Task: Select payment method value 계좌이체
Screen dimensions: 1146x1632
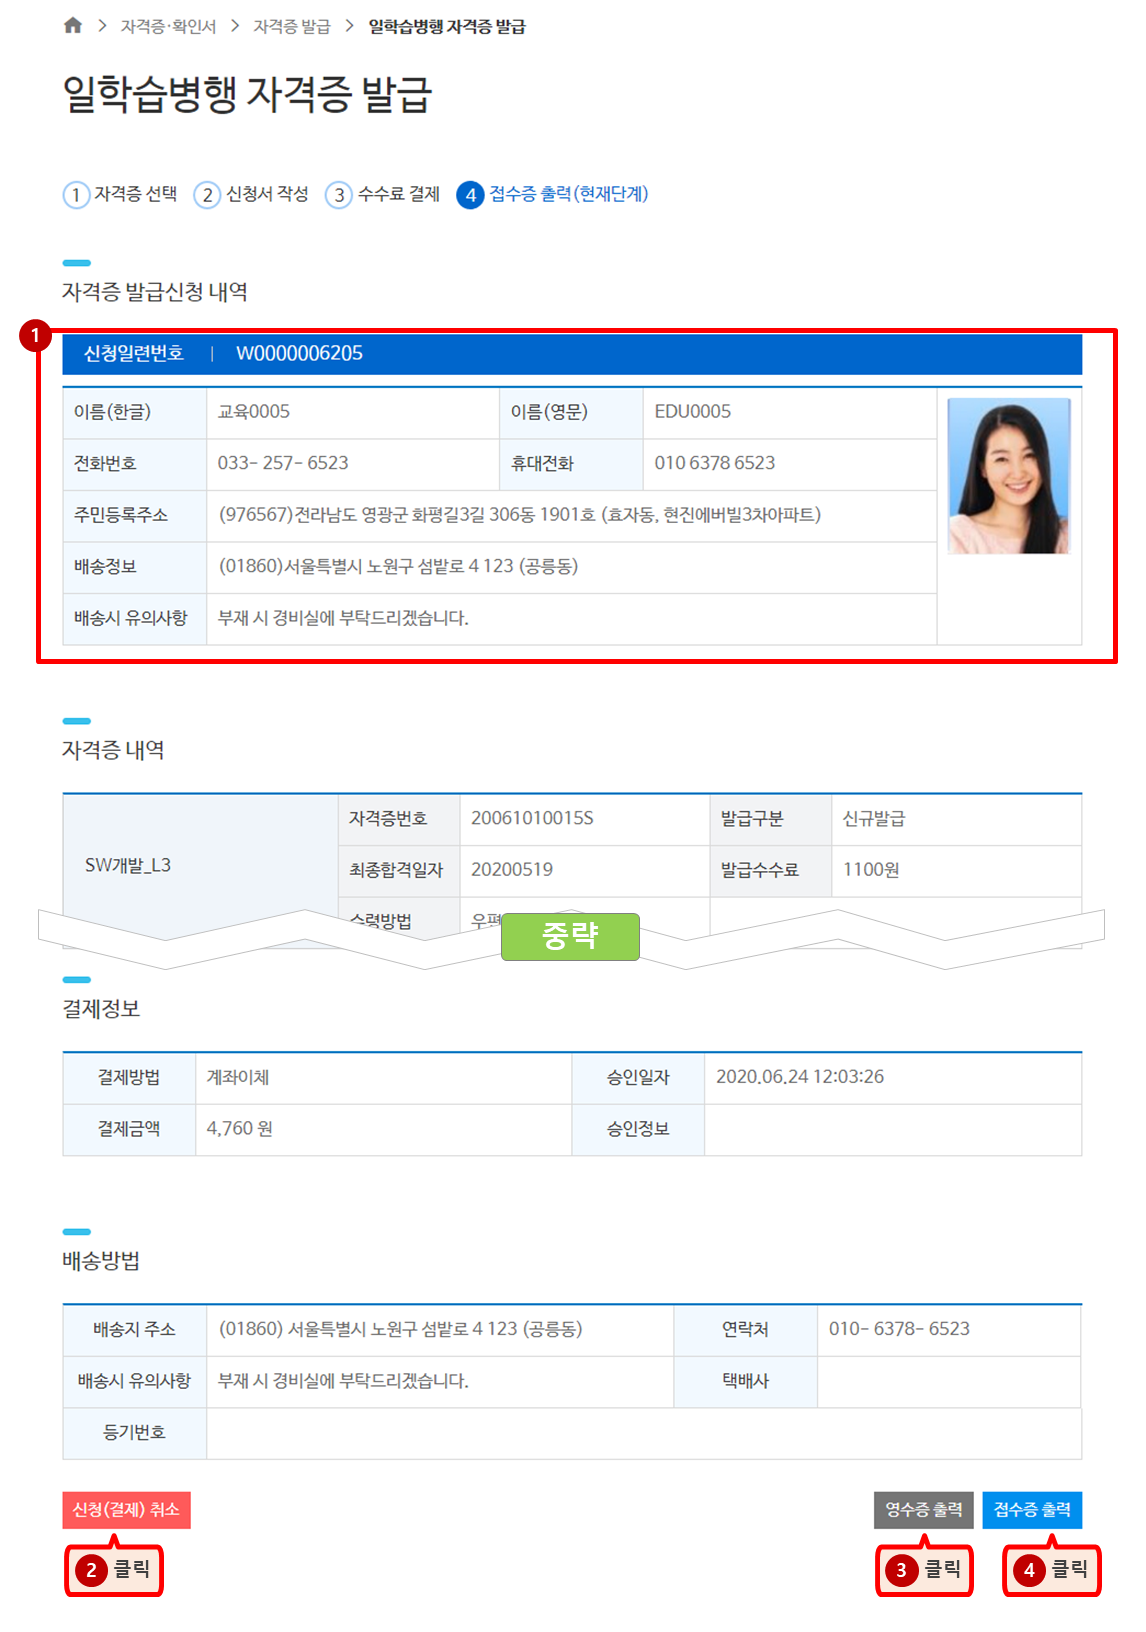Action: tap(238, 1077)
